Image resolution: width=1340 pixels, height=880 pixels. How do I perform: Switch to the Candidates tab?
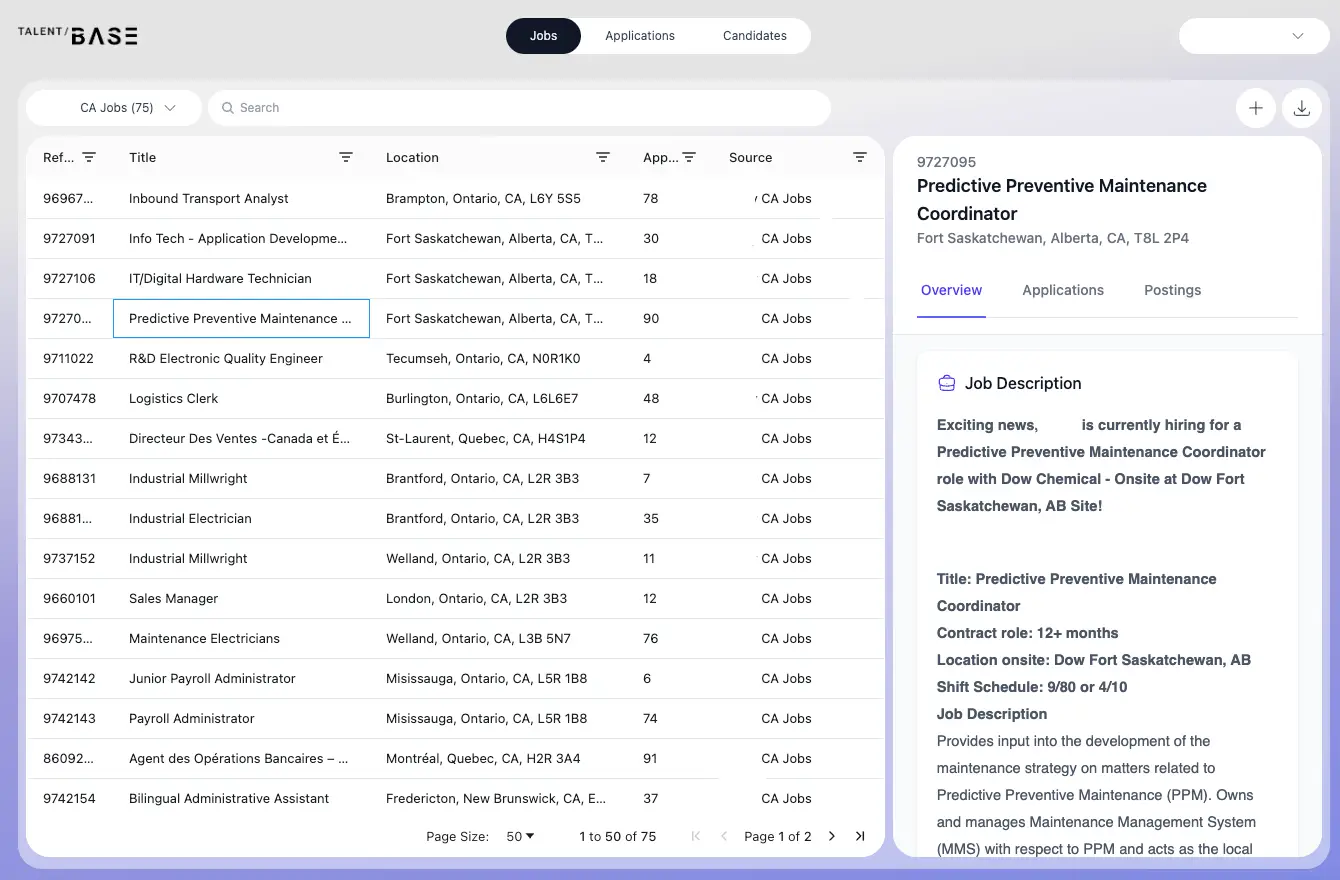(x=755, y=36)
